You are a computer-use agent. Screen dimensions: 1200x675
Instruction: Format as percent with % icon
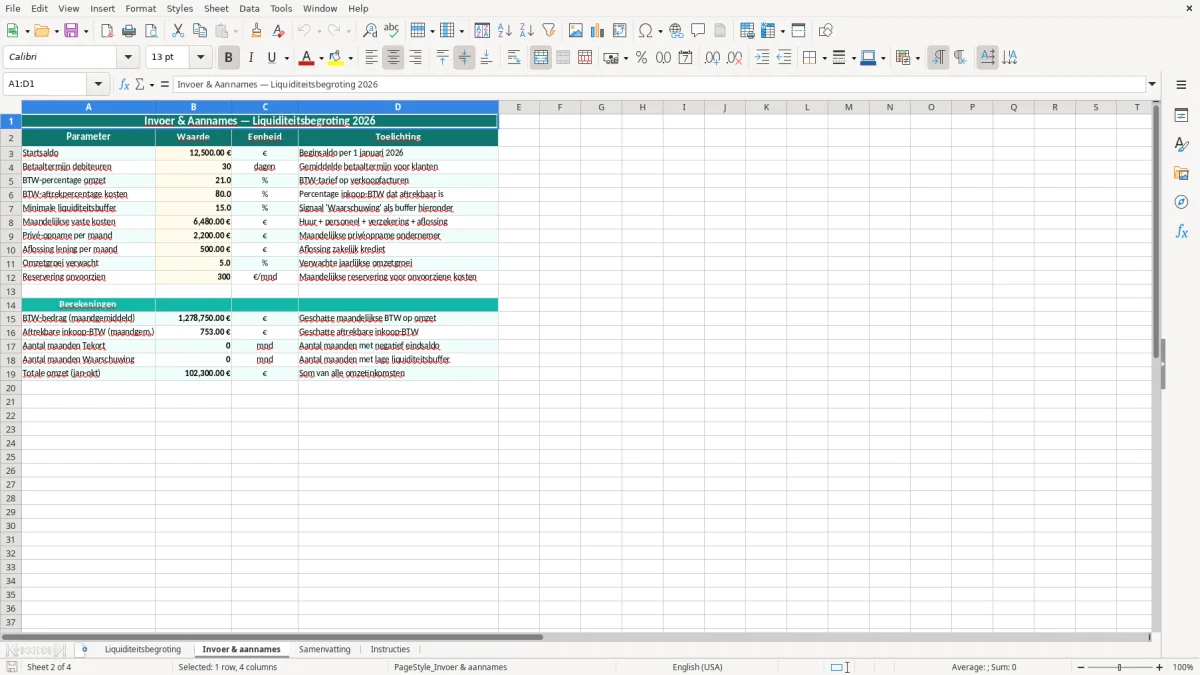[x=642, y=58]
